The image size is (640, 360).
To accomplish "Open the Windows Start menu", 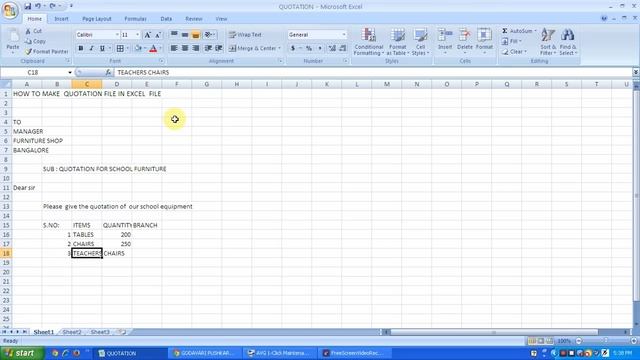I will pos(21,353).
